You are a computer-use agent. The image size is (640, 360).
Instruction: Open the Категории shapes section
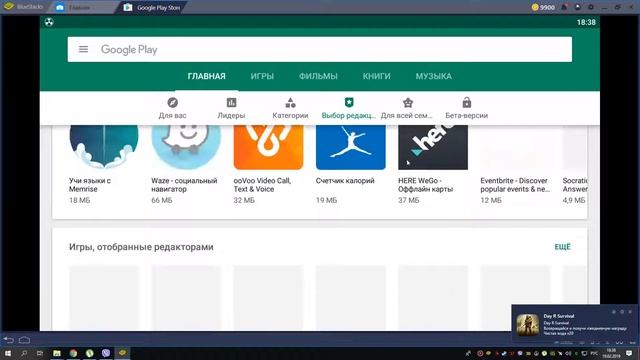point(290,108)
